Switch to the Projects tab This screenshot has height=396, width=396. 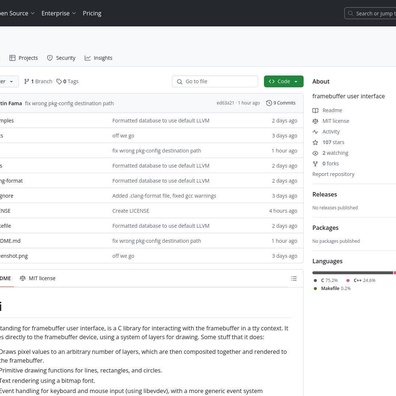(x=24, y=58)
